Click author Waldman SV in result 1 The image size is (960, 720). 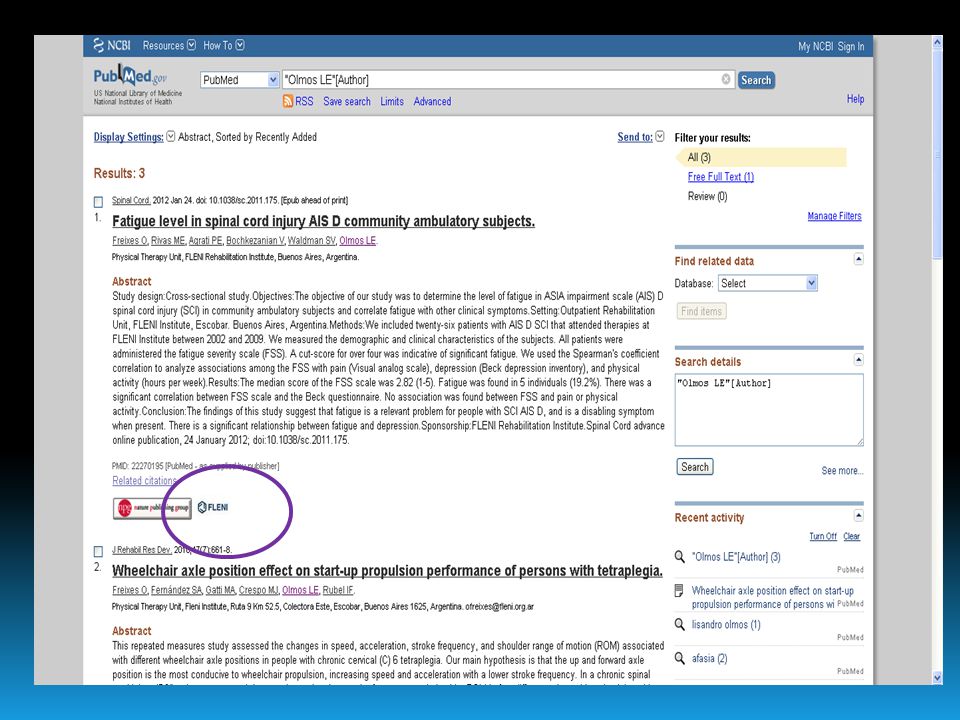312,241
